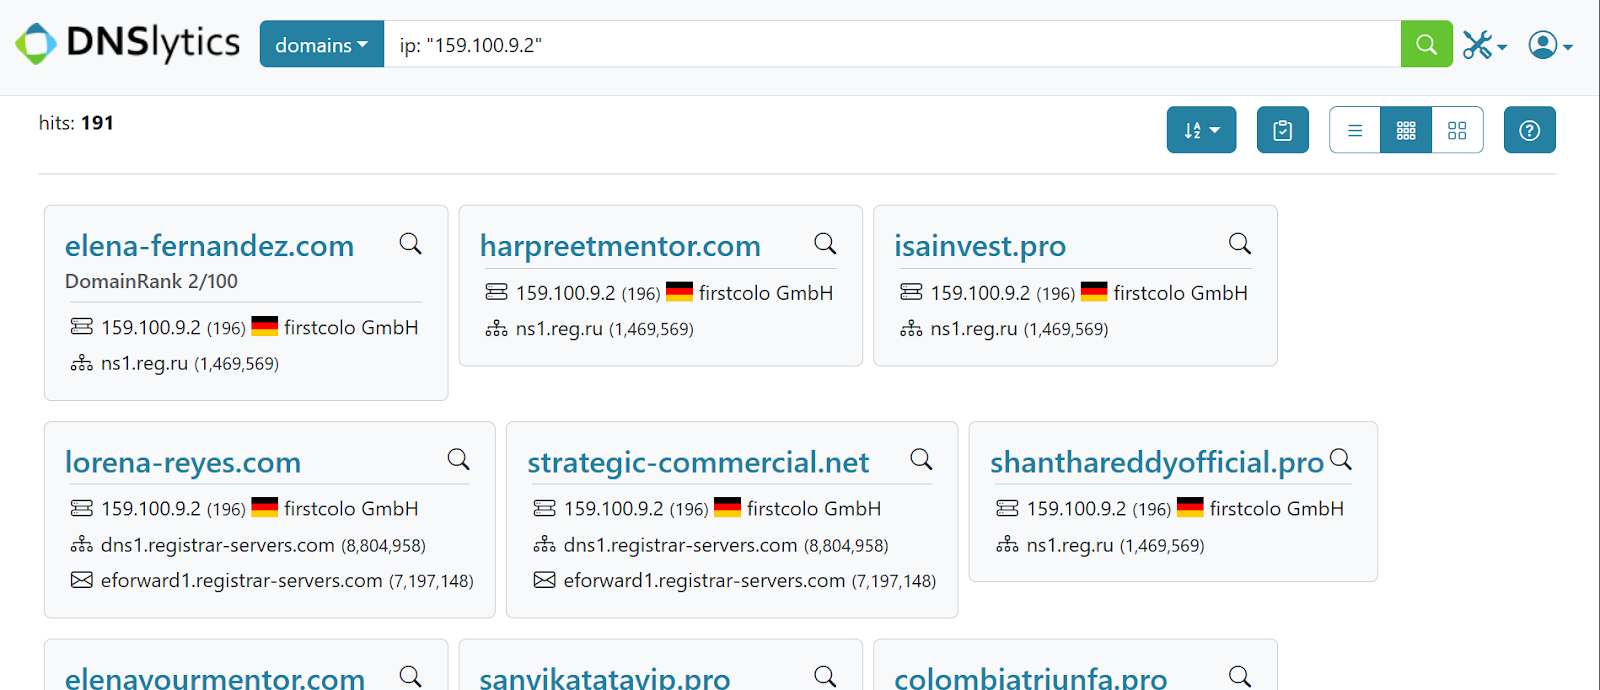Click mail envelope icon in lorena-reyes.com card
The height and width of the screenshot is (690, 1600).
82,580
